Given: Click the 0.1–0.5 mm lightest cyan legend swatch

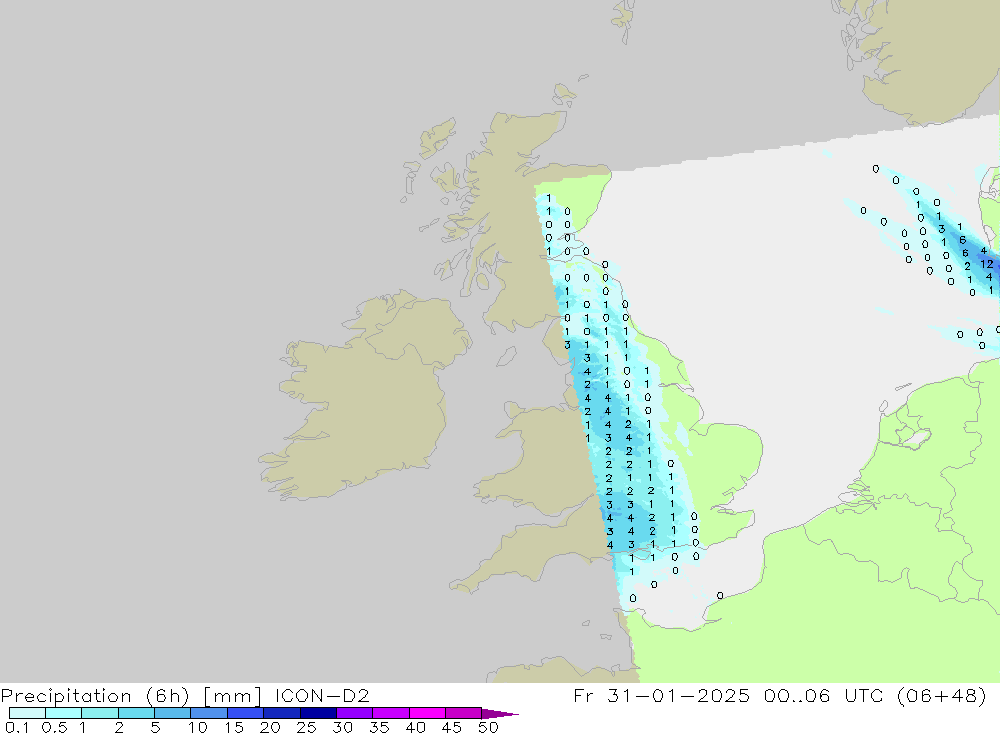Looking at the screenshot, I should (27, 713).
